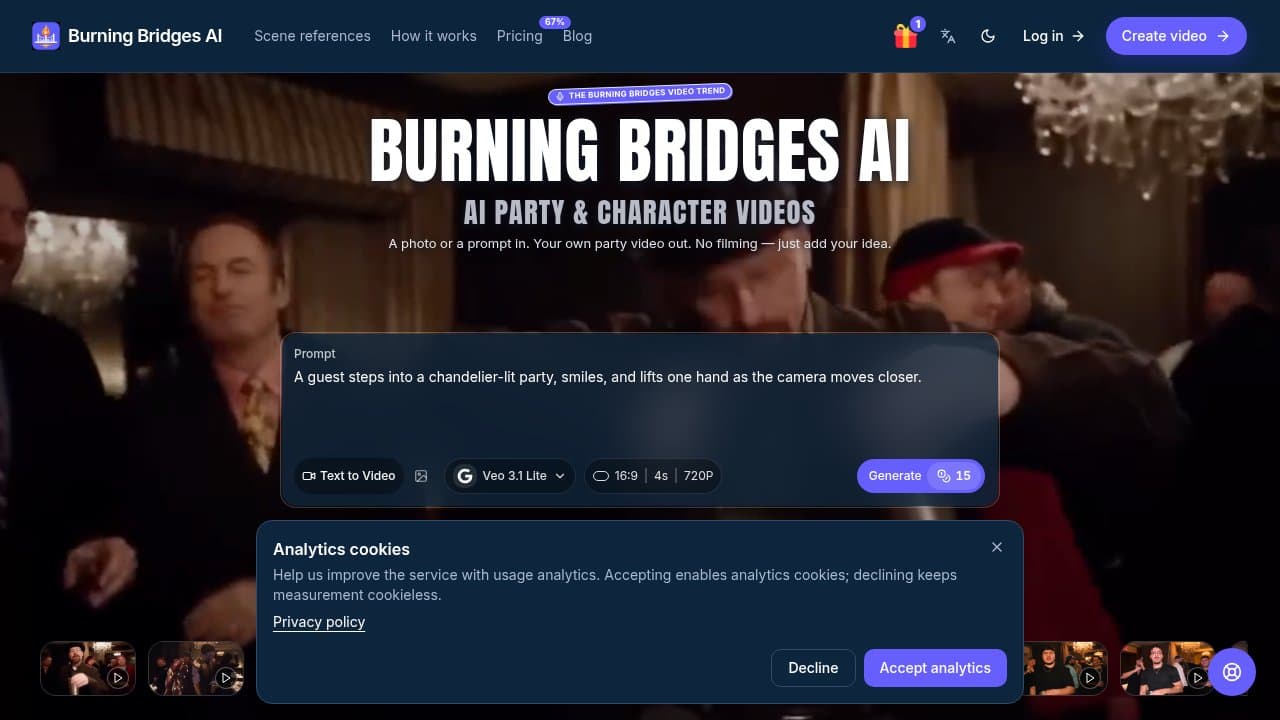Open the help lifebuoy chat button

click(x=1232, y=672)
